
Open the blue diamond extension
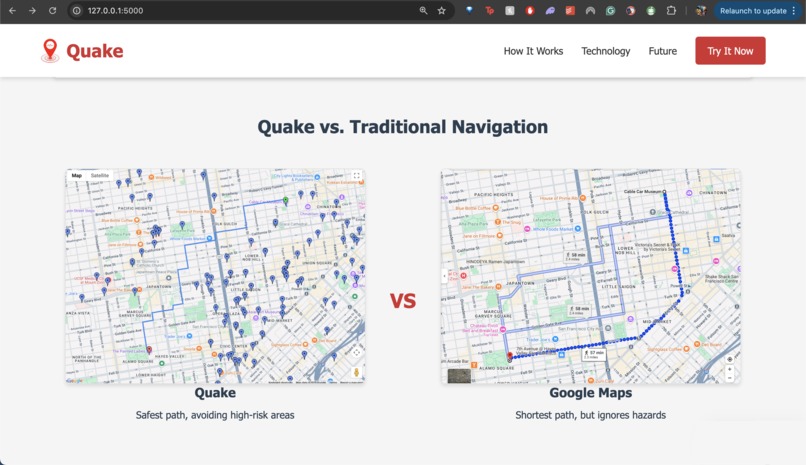(x=469, y=10)
